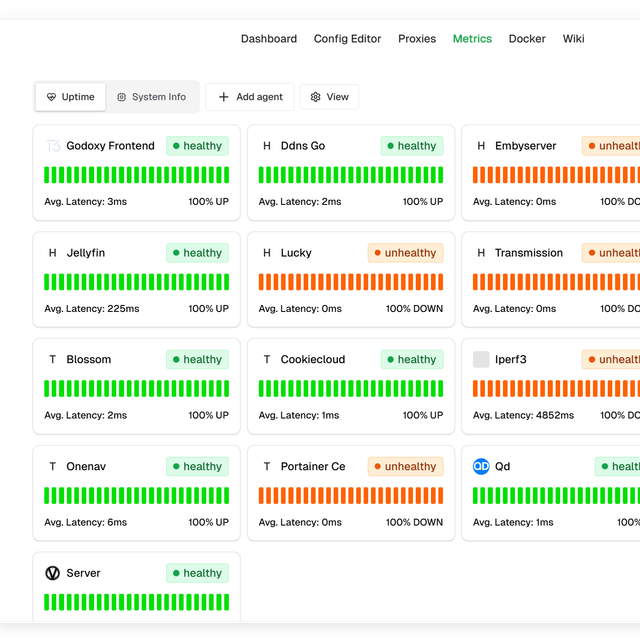Viewport: 640px width, 640px height.
Task: Click the T icon of Blossom
Action: pyautogui.click(x=53, y=359)
